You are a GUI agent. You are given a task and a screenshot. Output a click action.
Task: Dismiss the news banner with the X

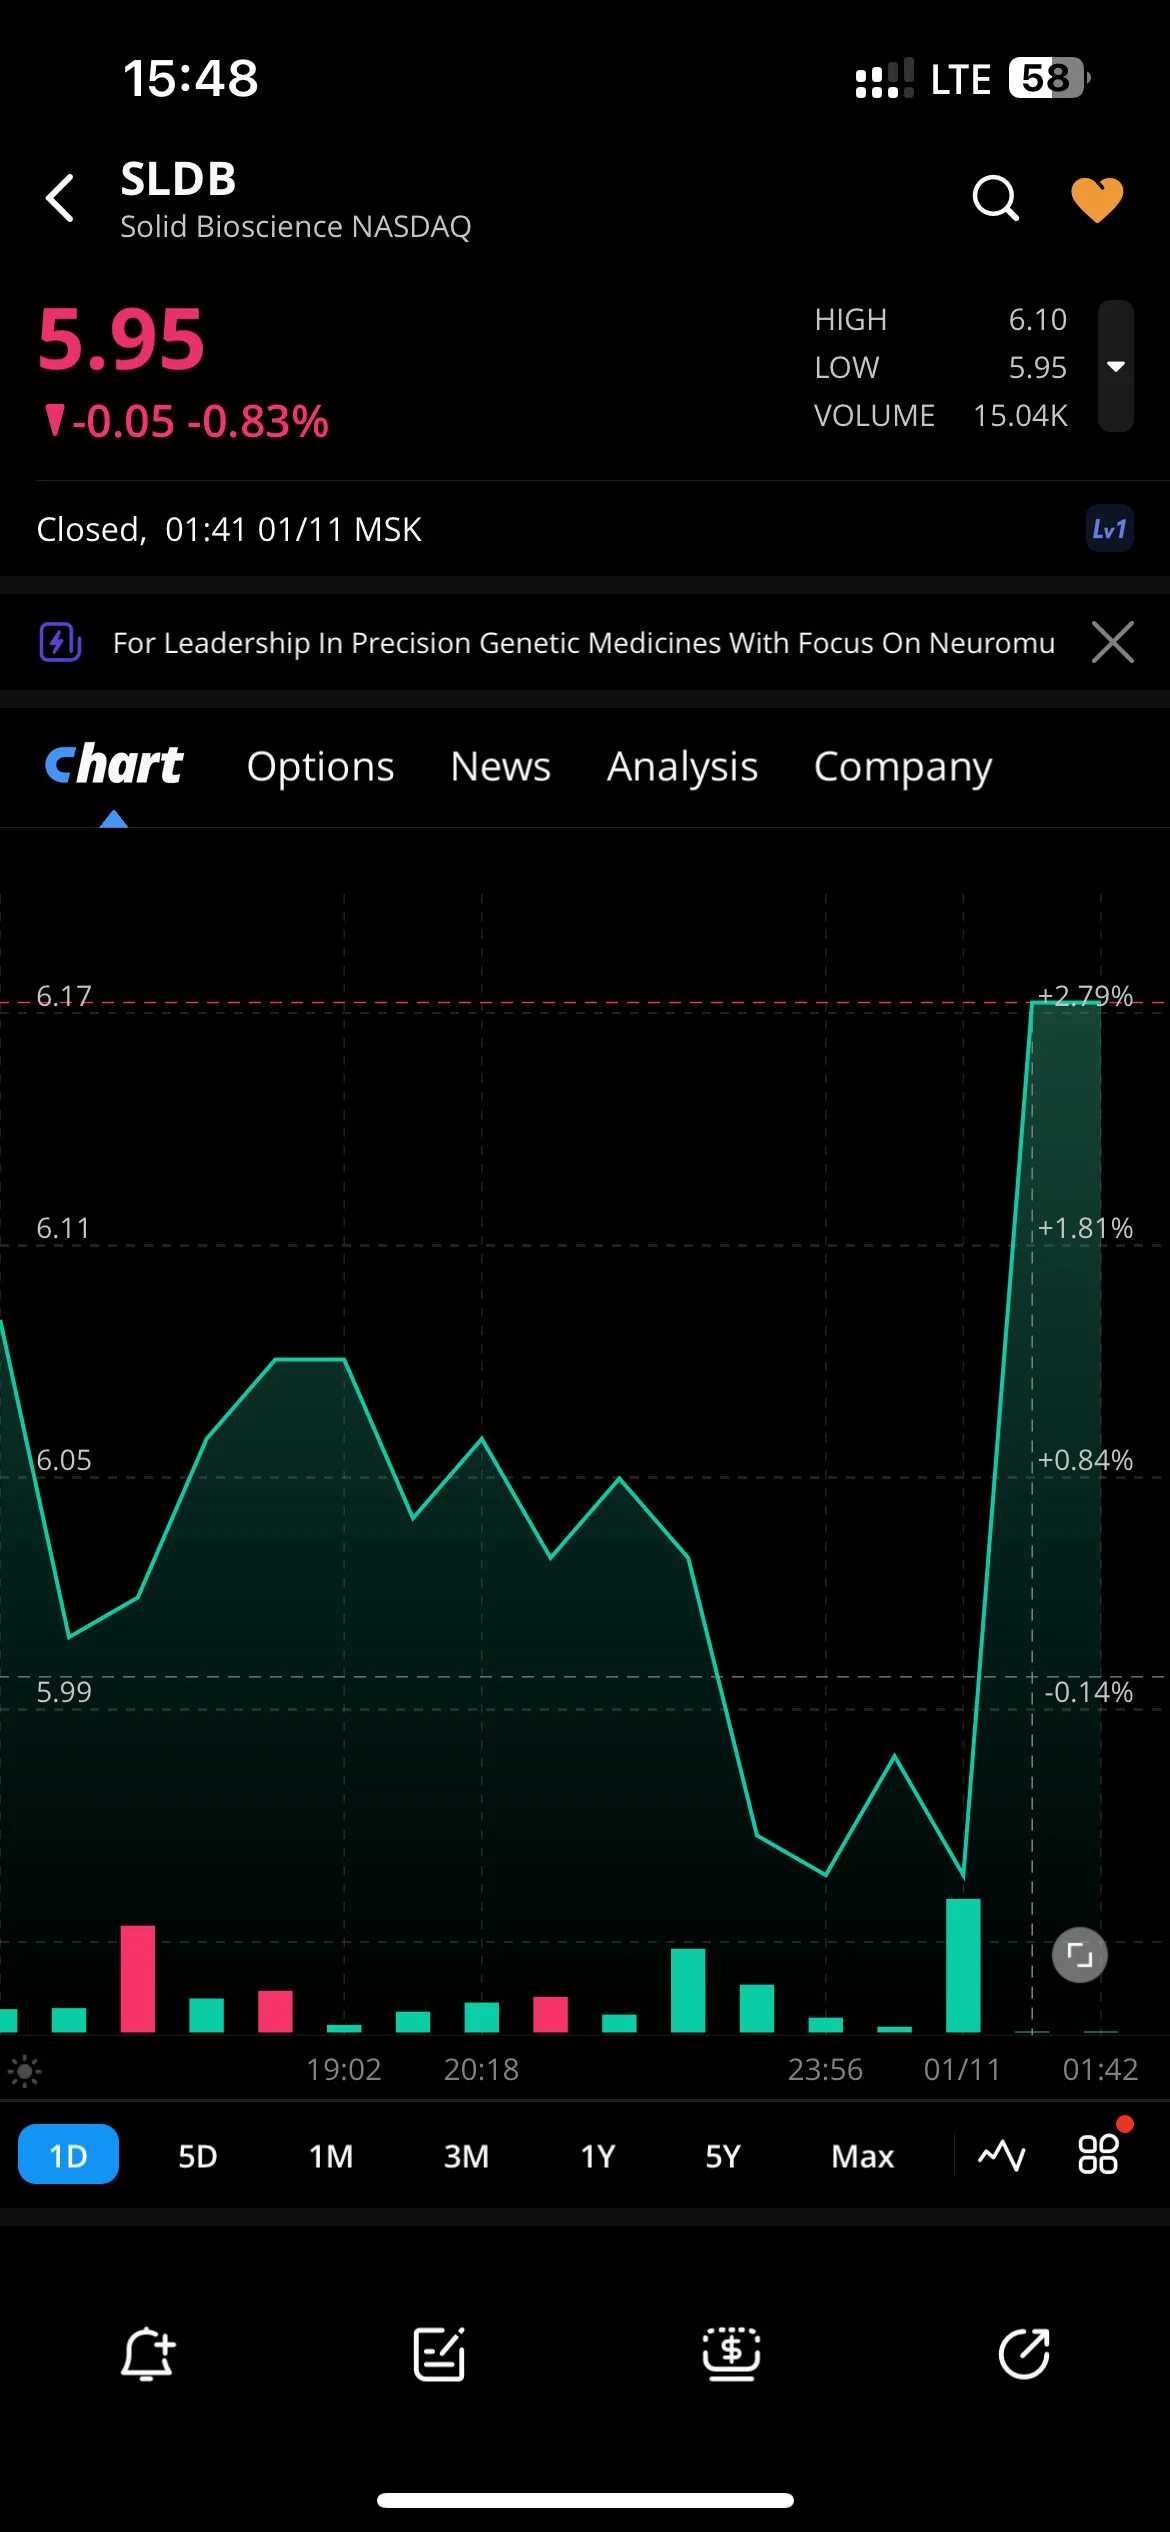pyautogui.click(x=1113, y=642)
